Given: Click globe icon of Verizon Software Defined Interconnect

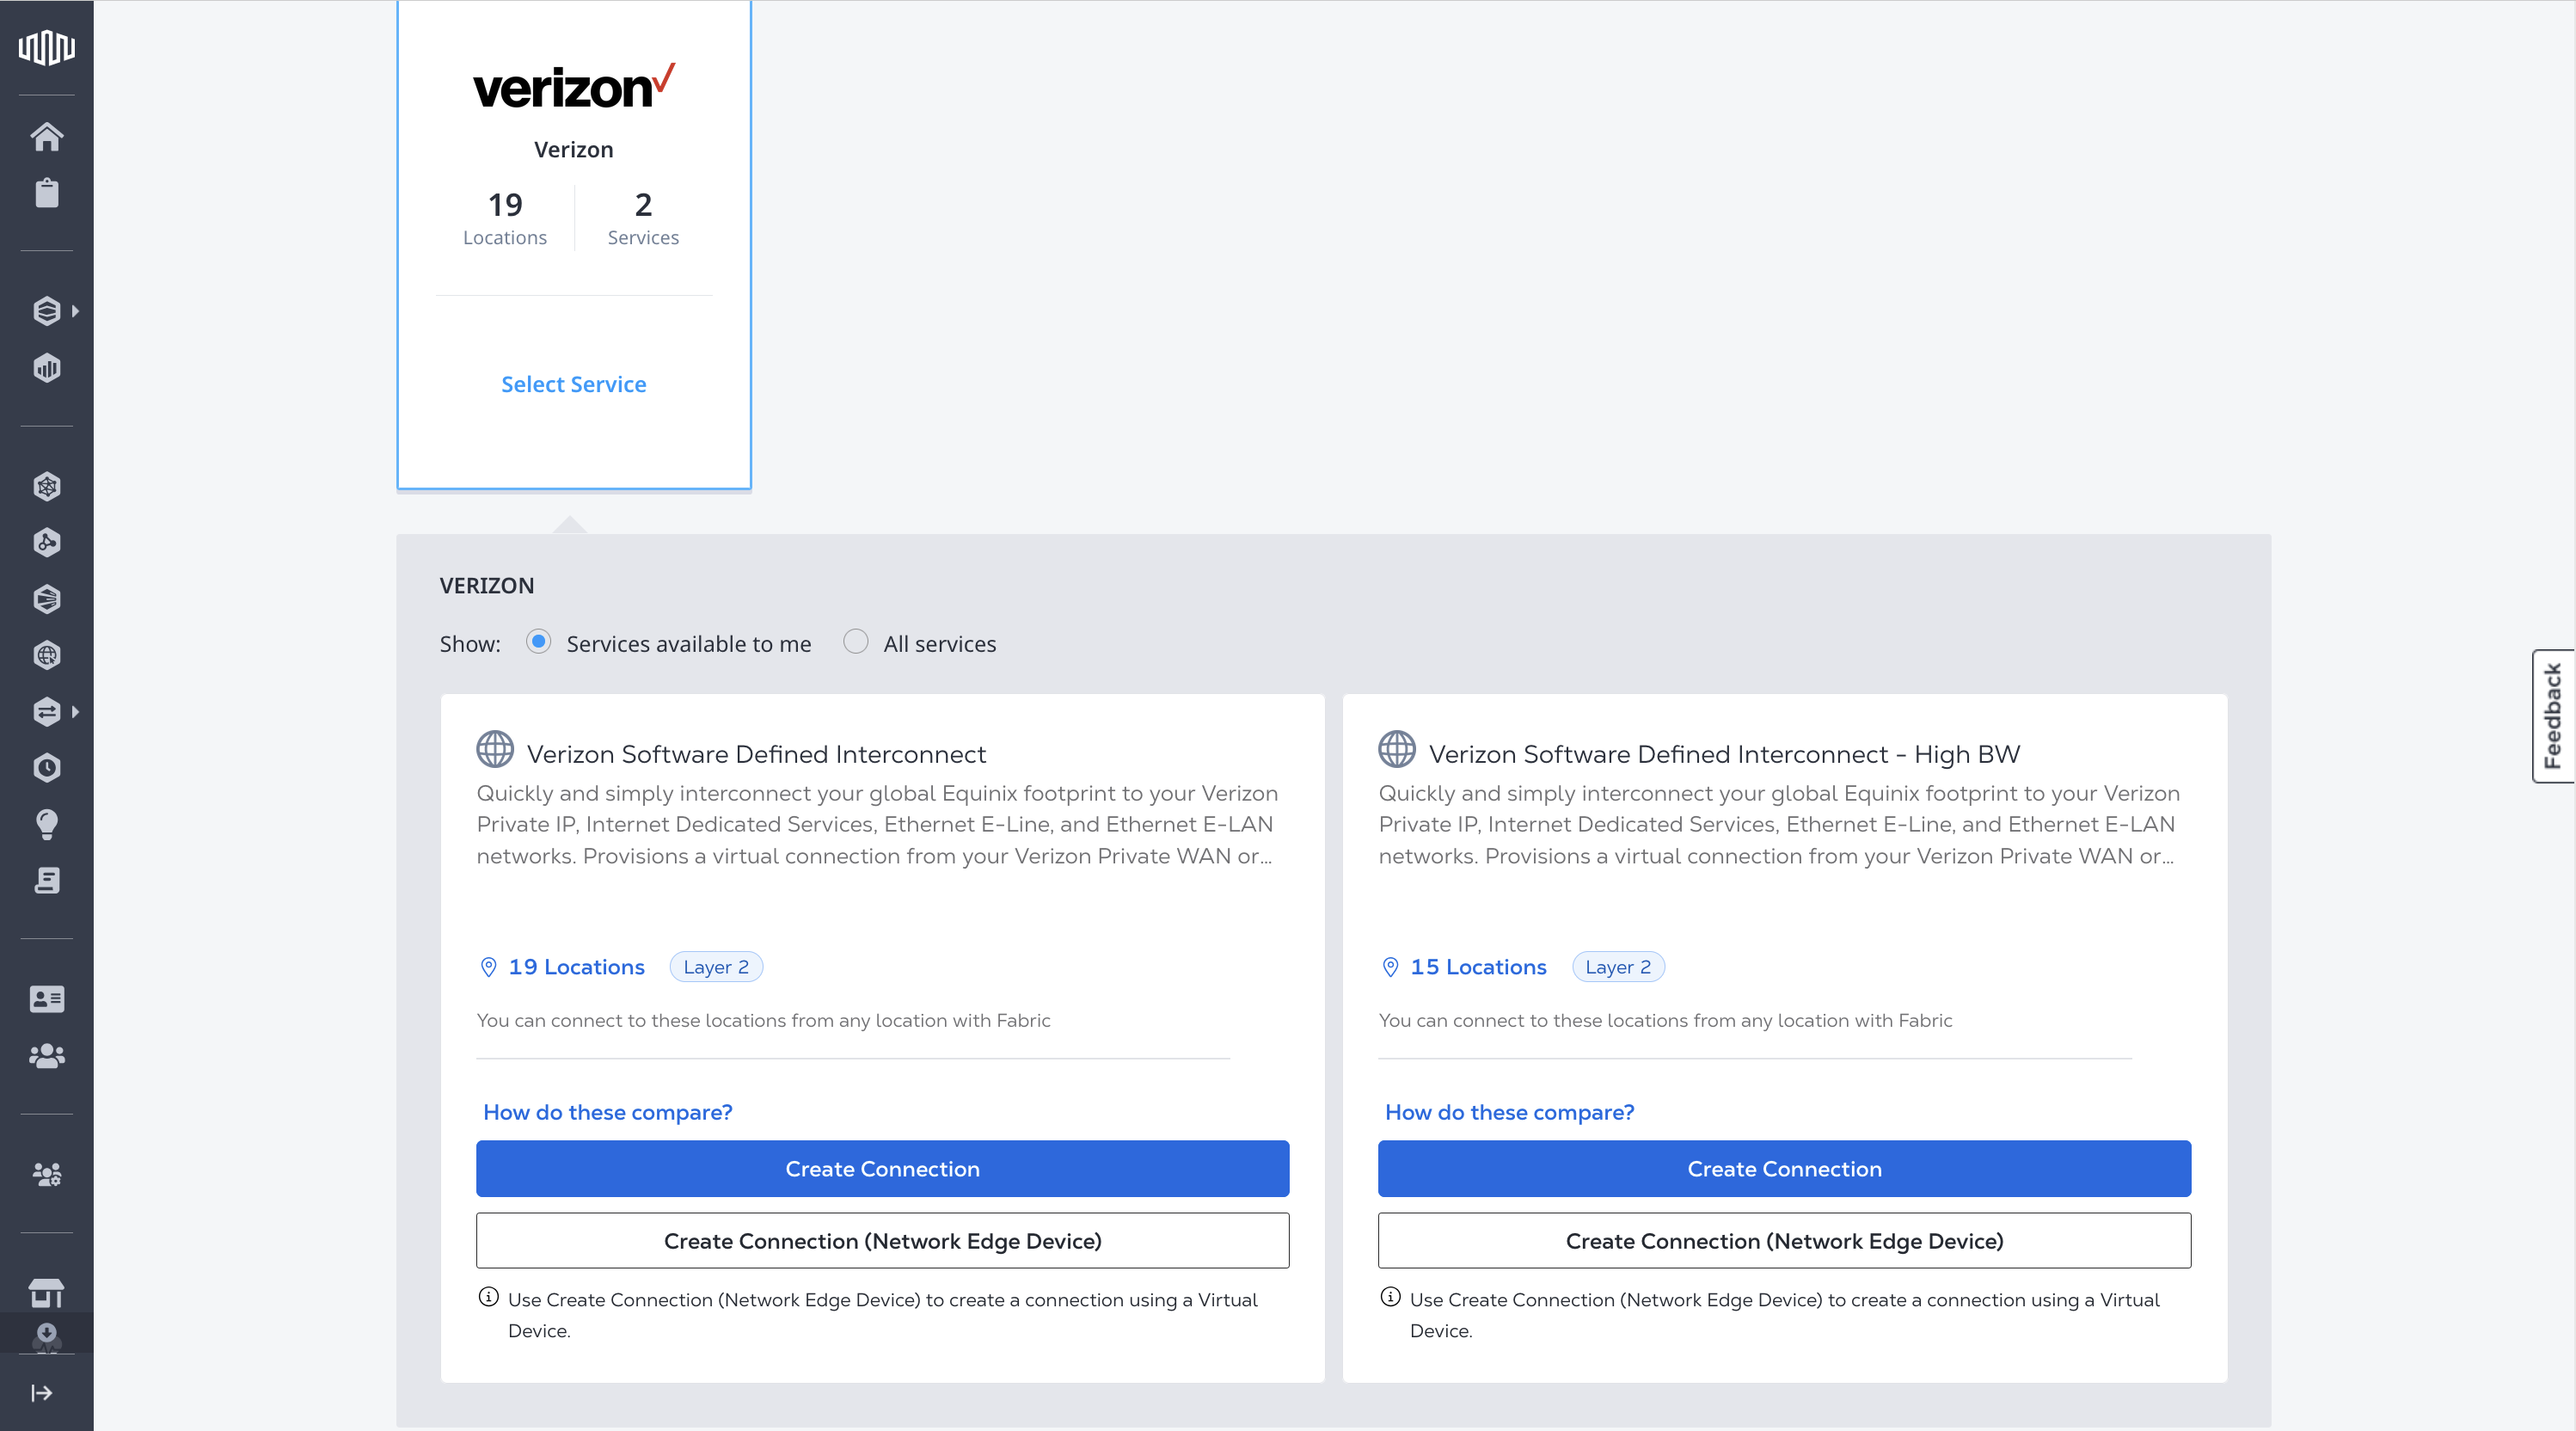Looking at the screenshot, I should (495, 749).
